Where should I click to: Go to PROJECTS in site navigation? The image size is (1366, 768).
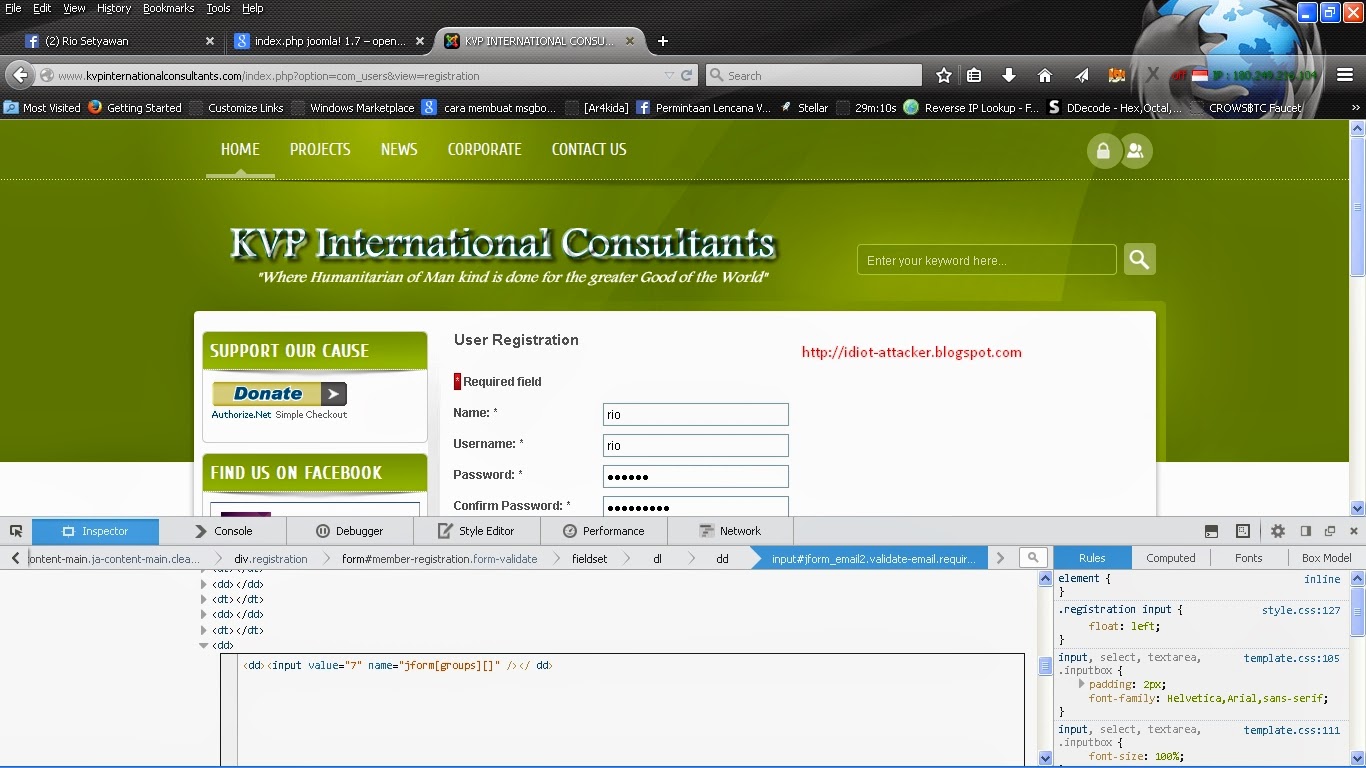pyautogui.click(x=320, y=149)
